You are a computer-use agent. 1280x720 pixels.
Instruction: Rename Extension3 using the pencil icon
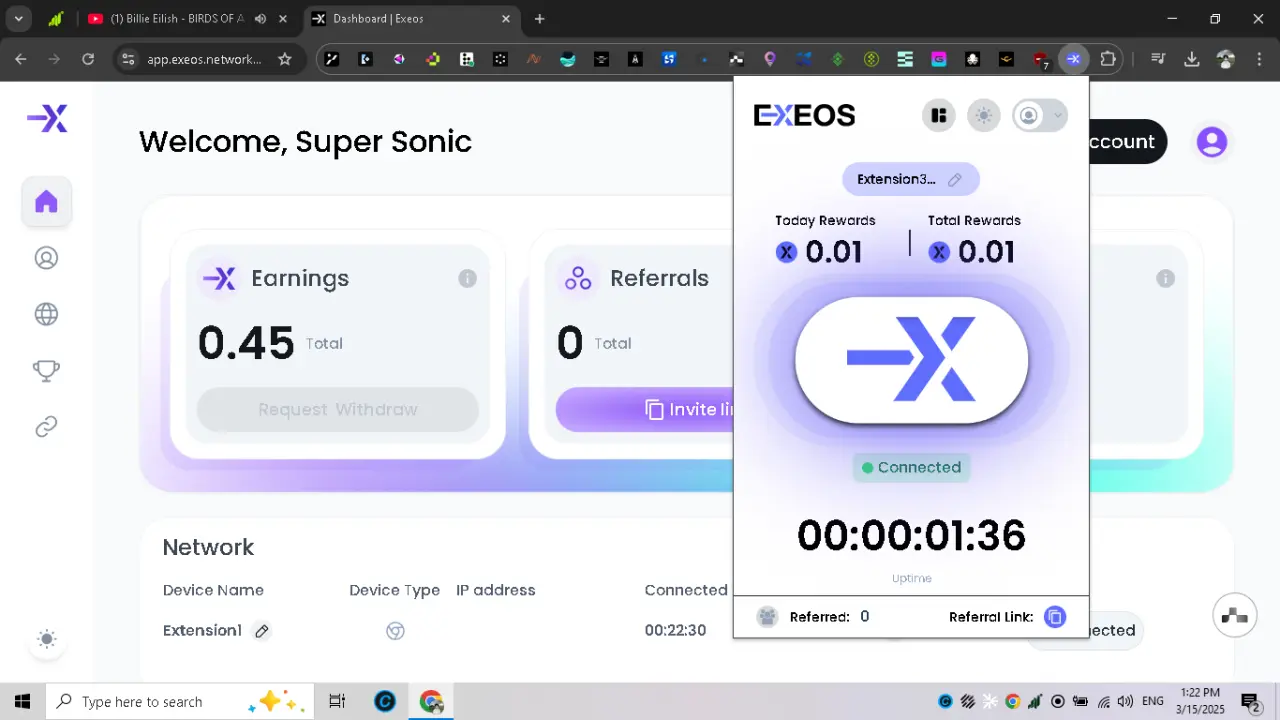click(x=955, y=180)
